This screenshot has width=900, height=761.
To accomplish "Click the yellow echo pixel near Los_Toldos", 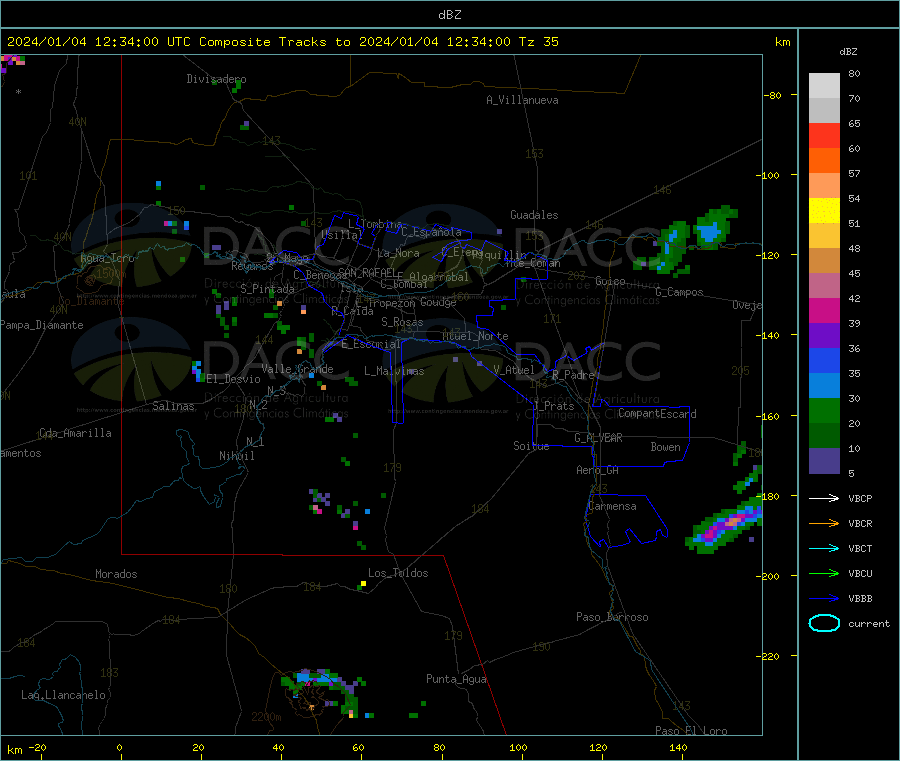I will 363,584.
